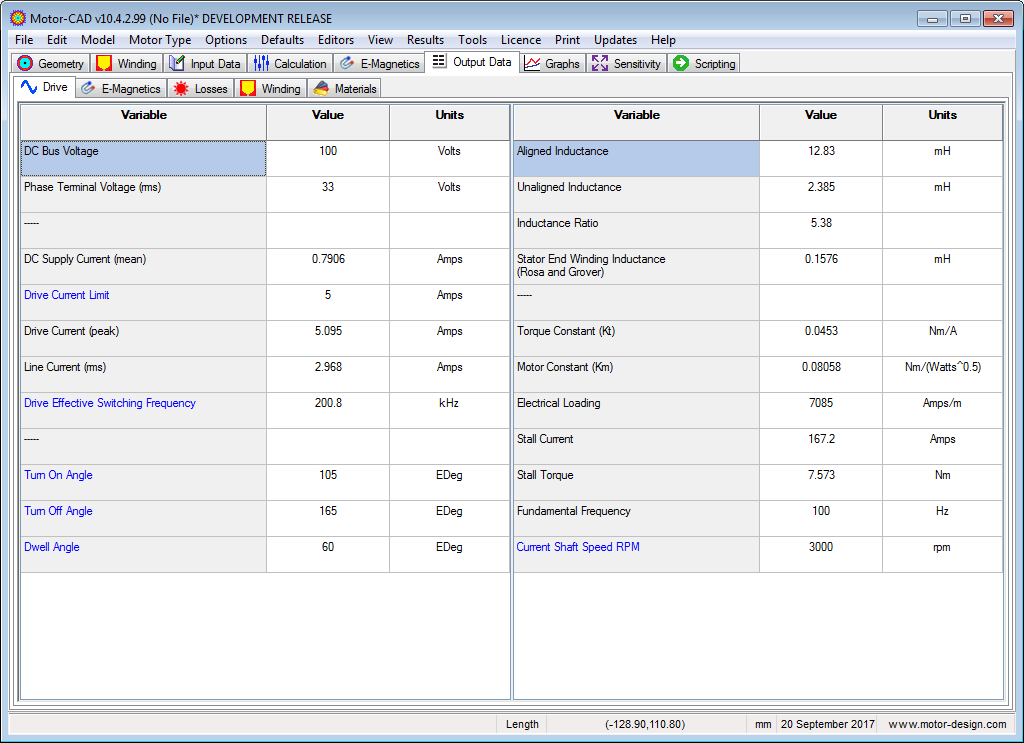Open the Licence menu
This screenshot has width=1024, height=743.
[520, 40]
